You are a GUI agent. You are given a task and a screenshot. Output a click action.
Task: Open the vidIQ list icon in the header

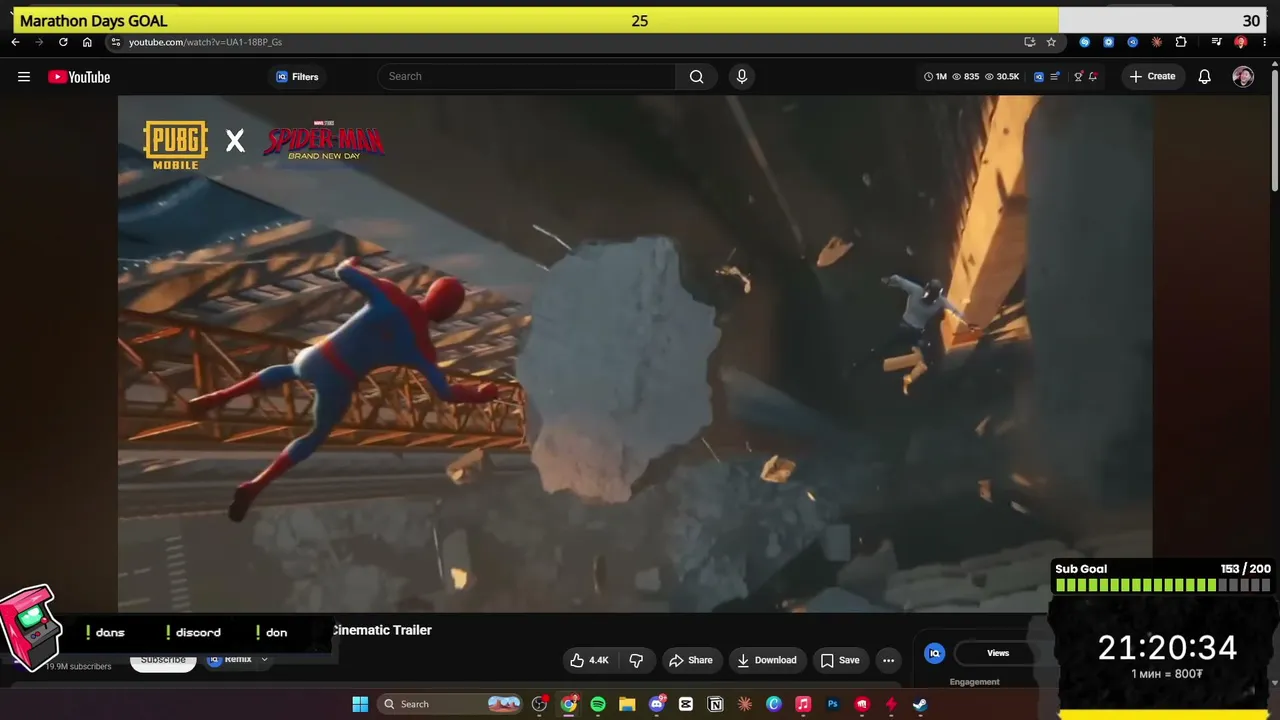tap(1055, 77)
